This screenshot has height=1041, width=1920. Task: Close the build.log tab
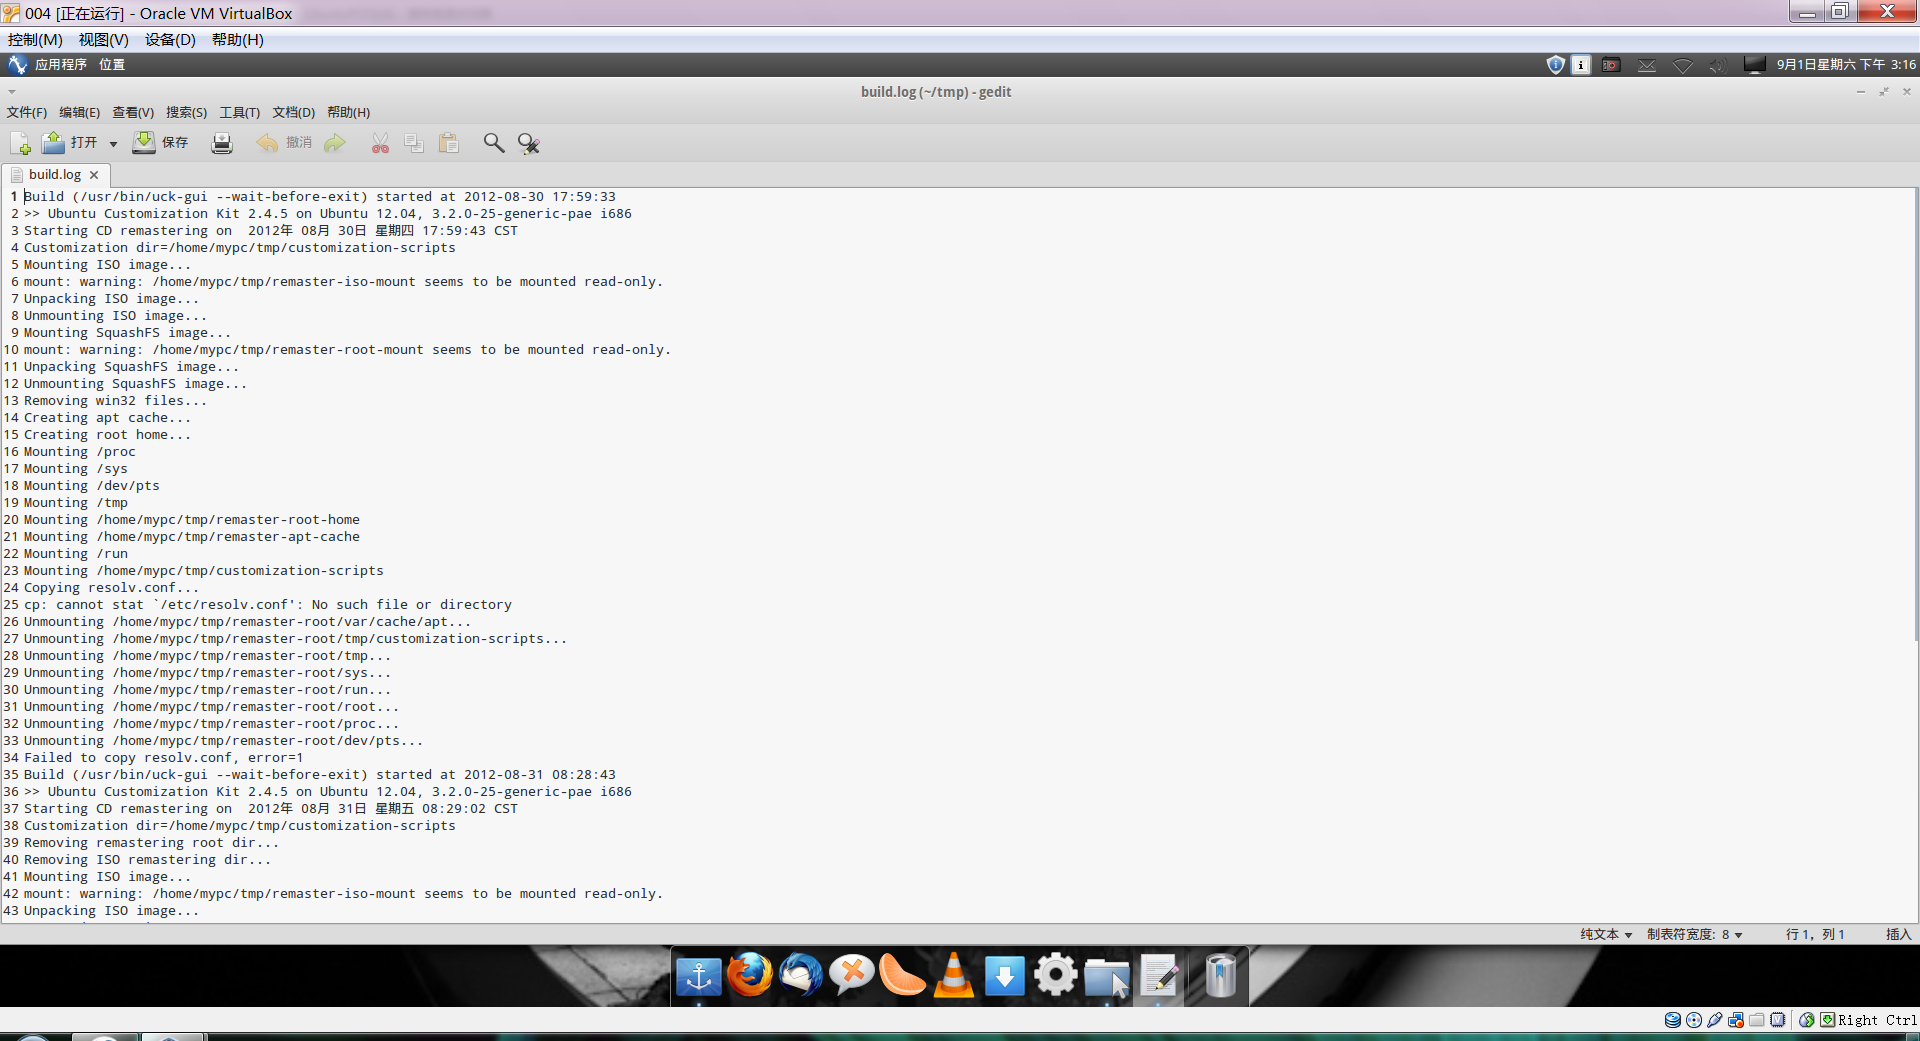[94, 175]
